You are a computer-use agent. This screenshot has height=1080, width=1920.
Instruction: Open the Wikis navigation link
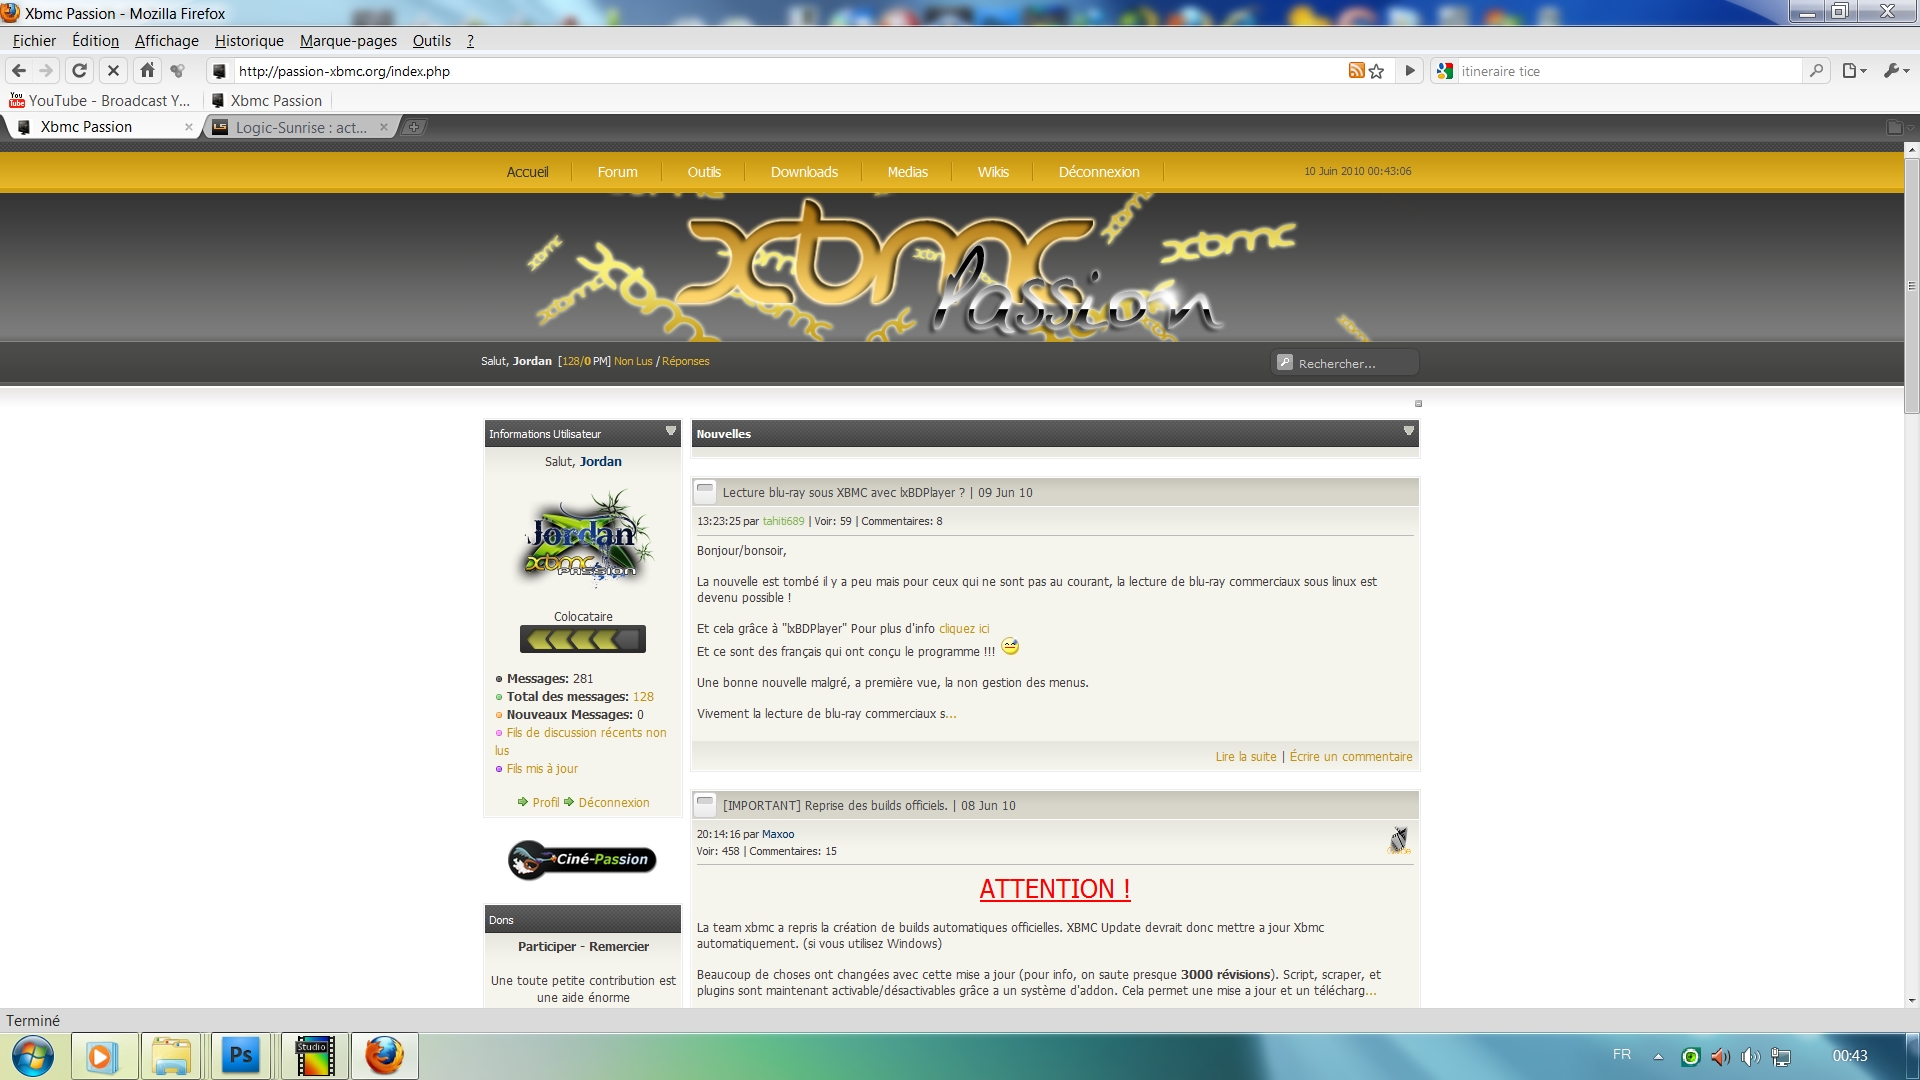[993, 172]
